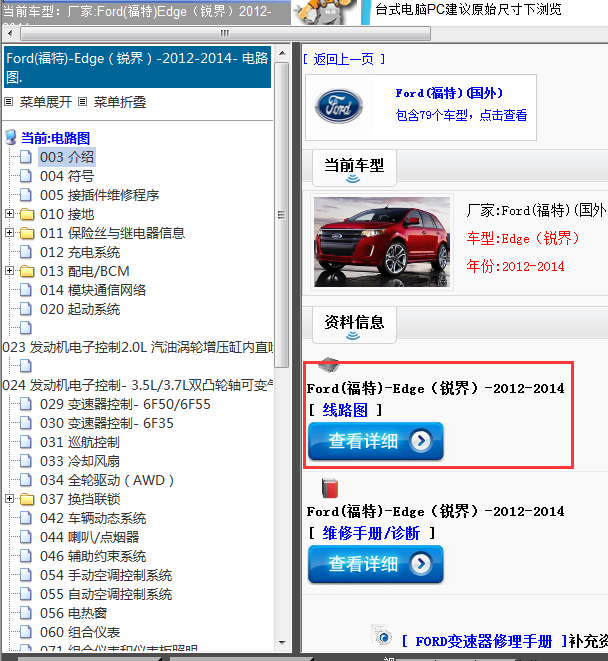Select tree item 054 手动空调控制系统
608x661 pixels.
(x=106, y=575)
